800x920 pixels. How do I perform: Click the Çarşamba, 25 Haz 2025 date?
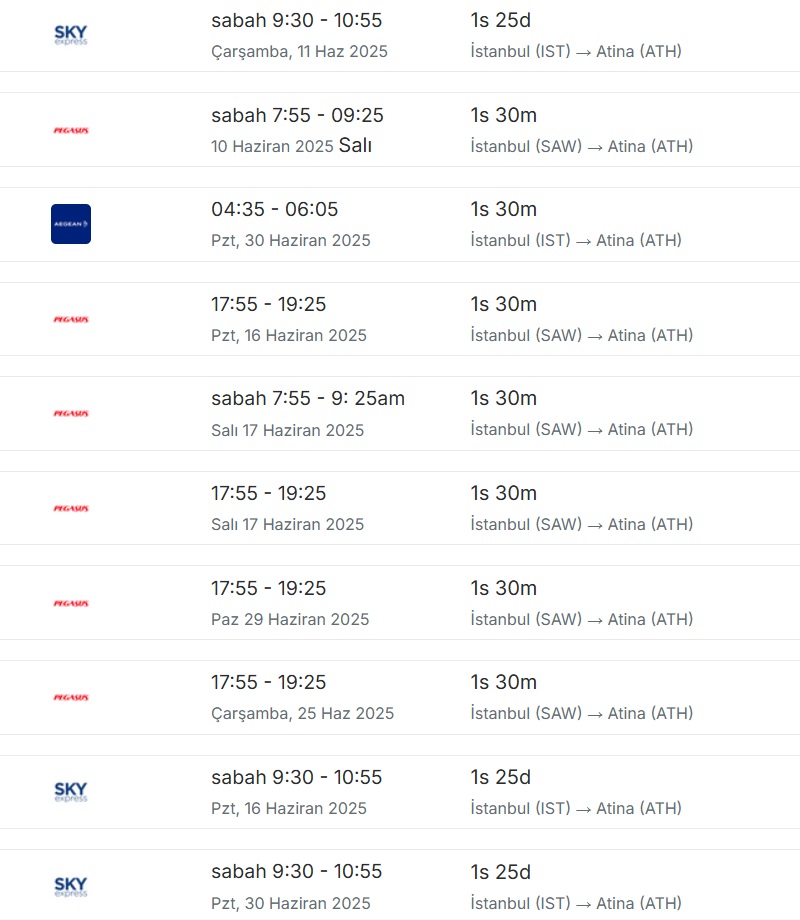tap(302, 713)
